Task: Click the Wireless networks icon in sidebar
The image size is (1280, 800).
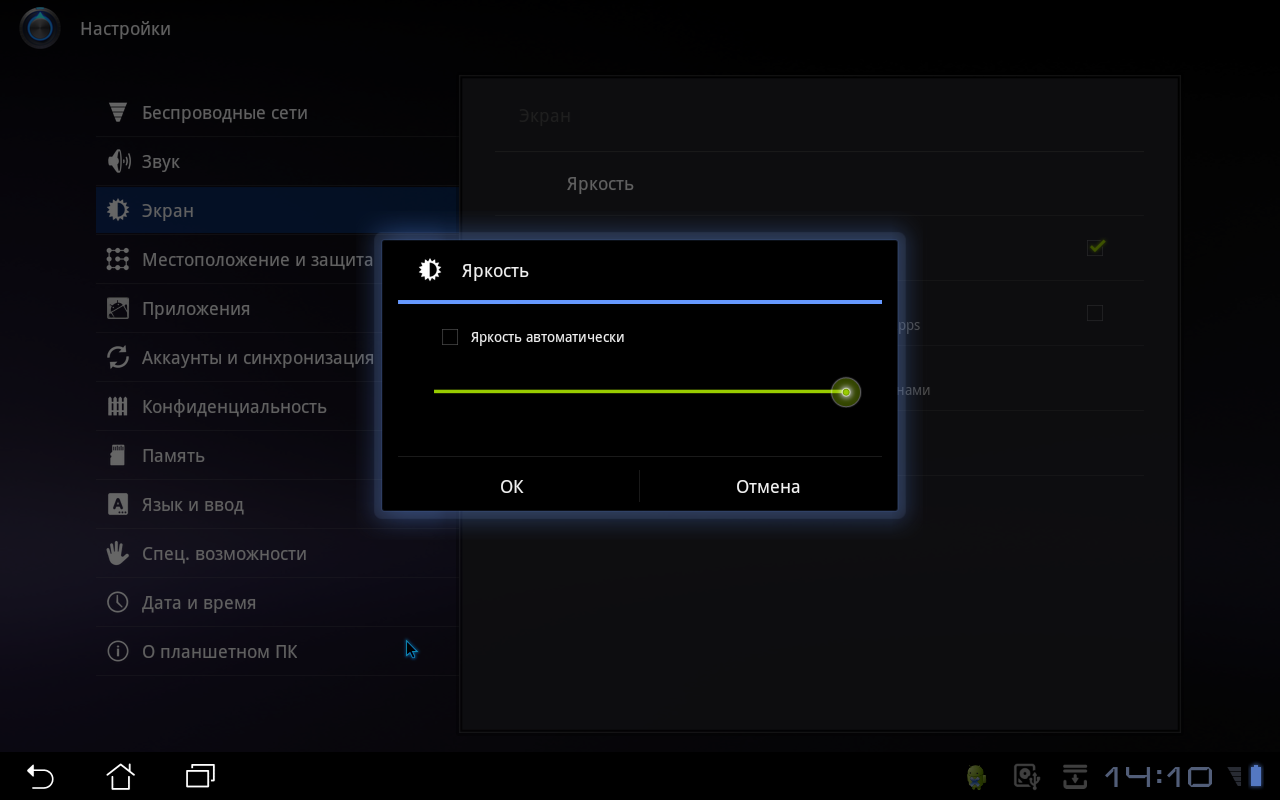Action: click(x=118, y=113)
